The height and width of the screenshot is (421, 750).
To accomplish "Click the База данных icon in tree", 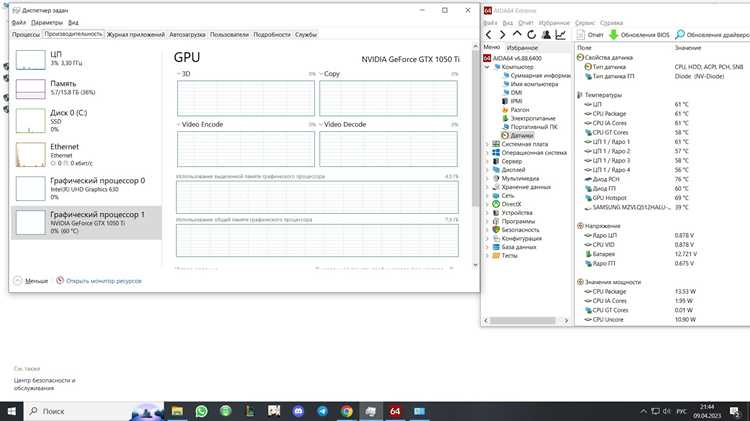I will tap(496, 247).
